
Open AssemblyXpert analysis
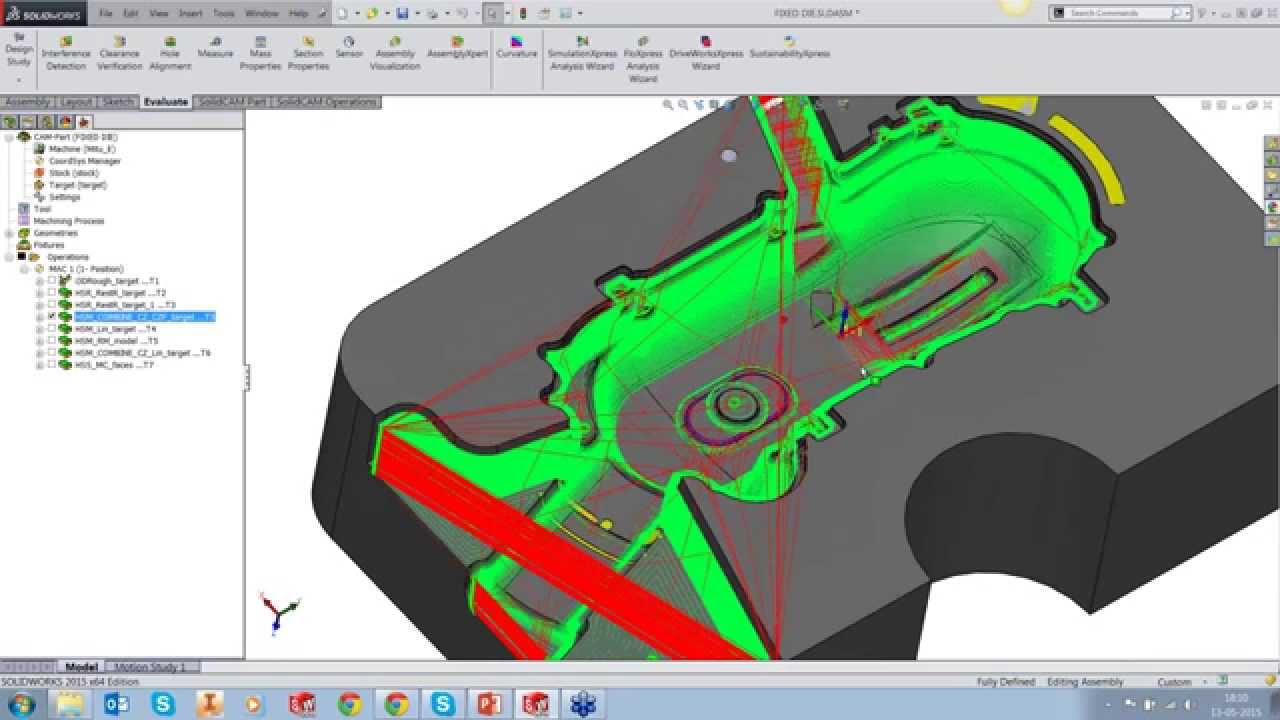pyautogui.click(x=457, y=47)
